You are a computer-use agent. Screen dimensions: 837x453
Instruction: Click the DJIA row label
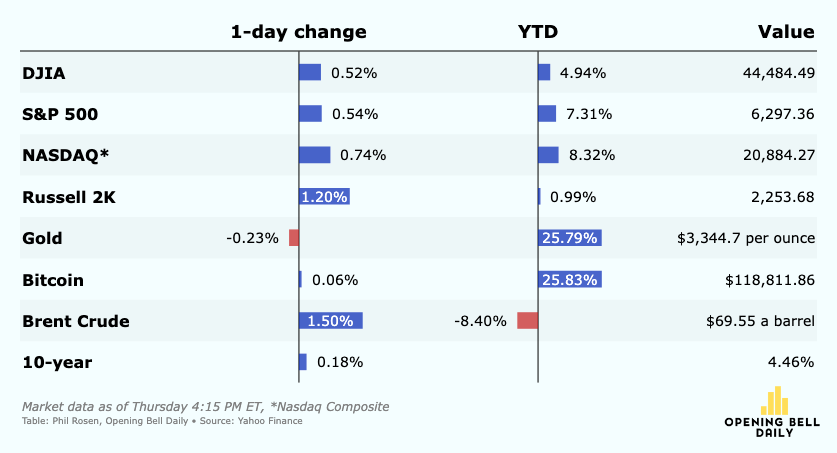tap(44, 73)
